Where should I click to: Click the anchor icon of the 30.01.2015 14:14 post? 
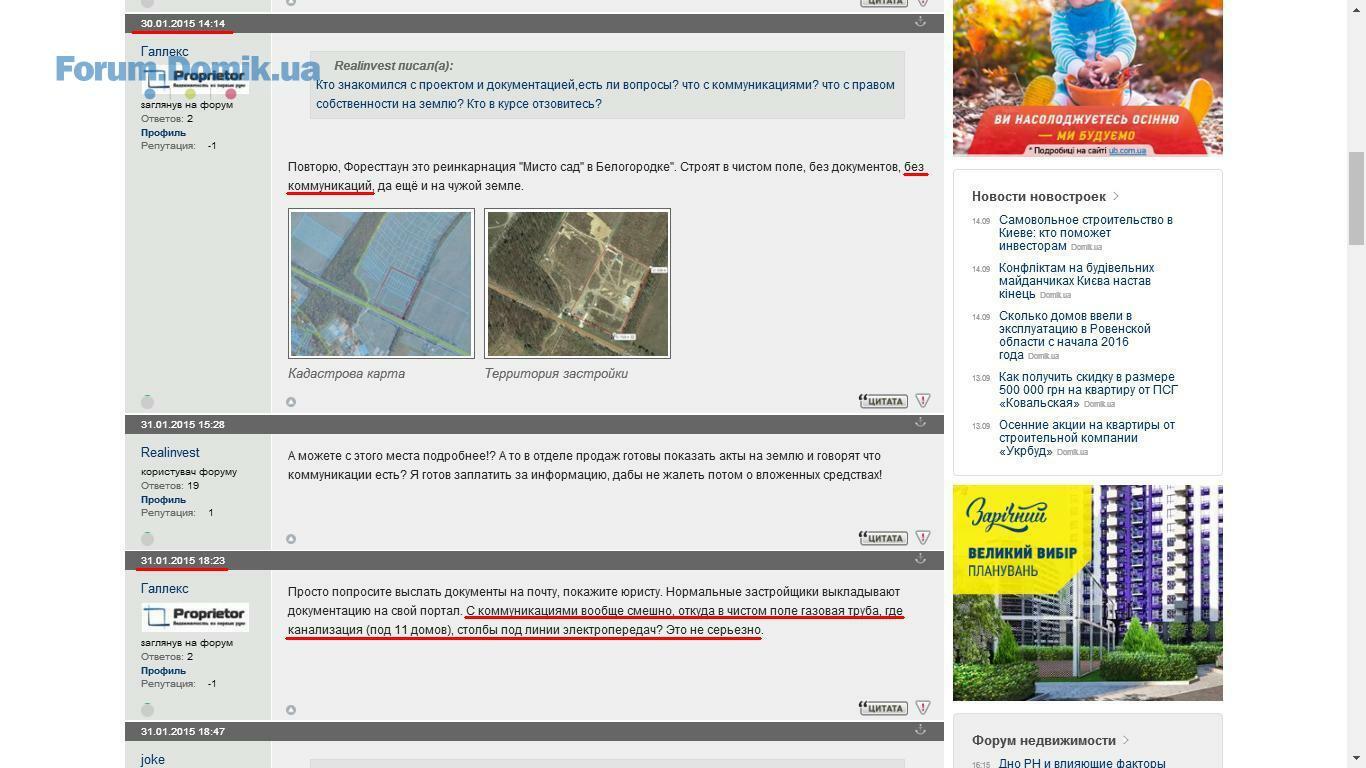(920, 22)
